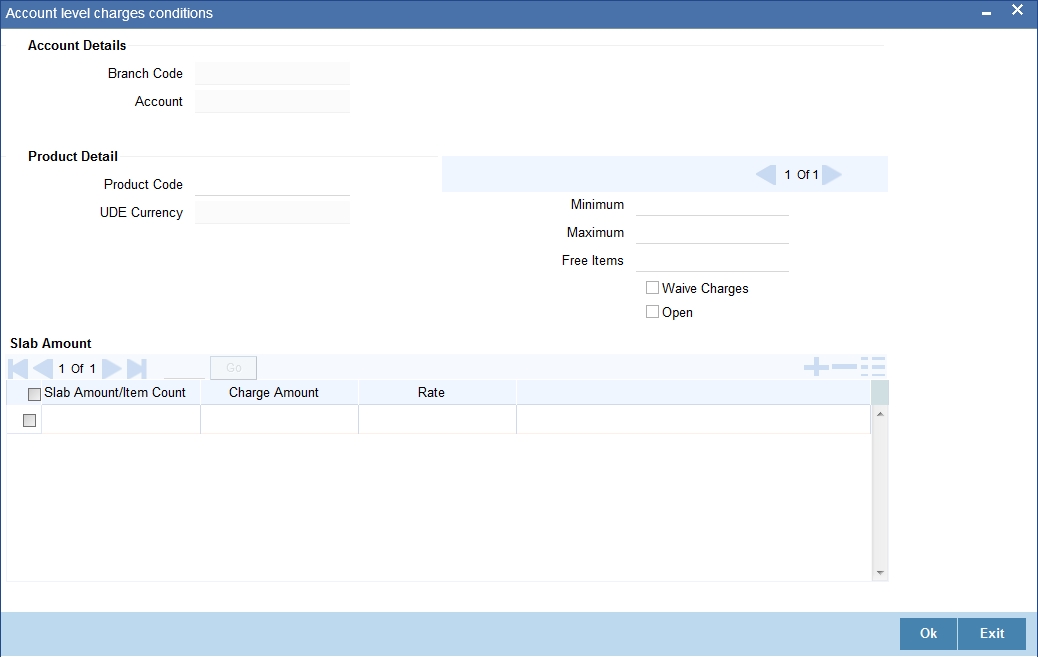Show next product detail record

point(832,175)
